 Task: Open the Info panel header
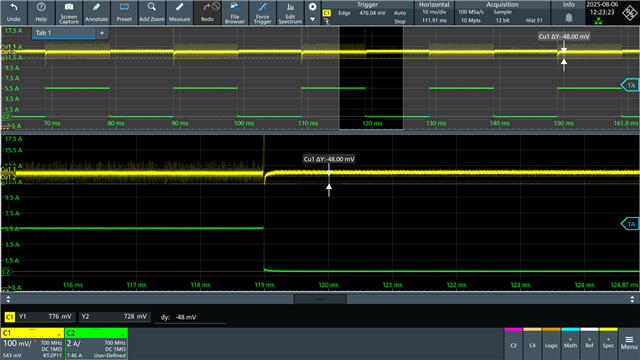pyautogui.click(x=569, y=4)
